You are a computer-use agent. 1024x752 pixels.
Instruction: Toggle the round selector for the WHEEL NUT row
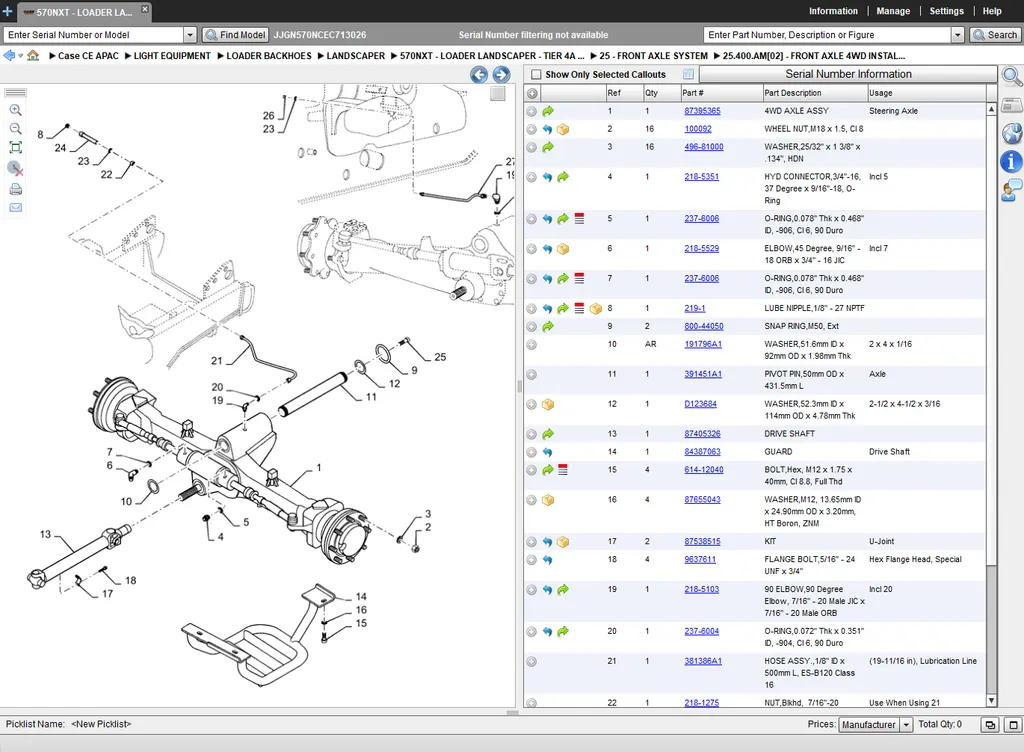(532, 129)
